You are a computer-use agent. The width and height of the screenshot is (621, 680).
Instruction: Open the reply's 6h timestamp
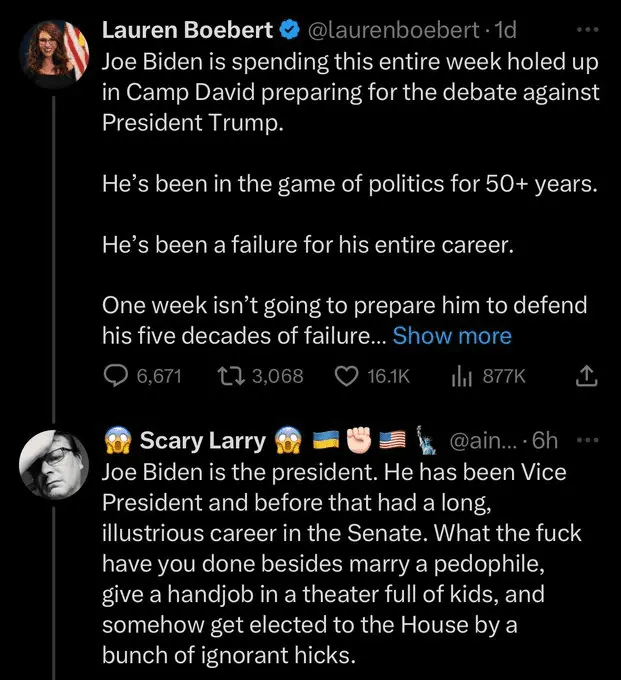(x=545, y=441)
